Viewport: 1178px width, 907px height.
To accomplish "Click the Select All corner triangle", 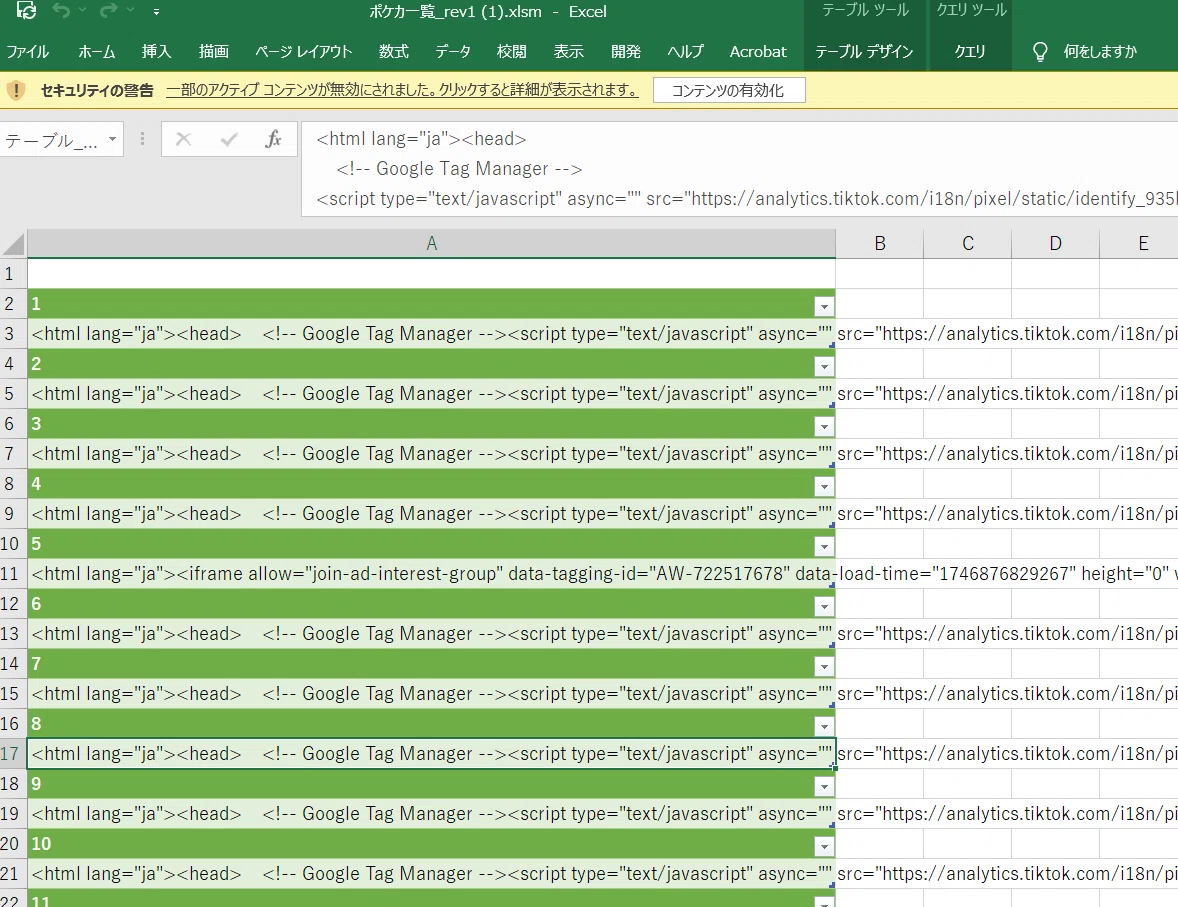I will pyautogui.click(x=14, y=244).
